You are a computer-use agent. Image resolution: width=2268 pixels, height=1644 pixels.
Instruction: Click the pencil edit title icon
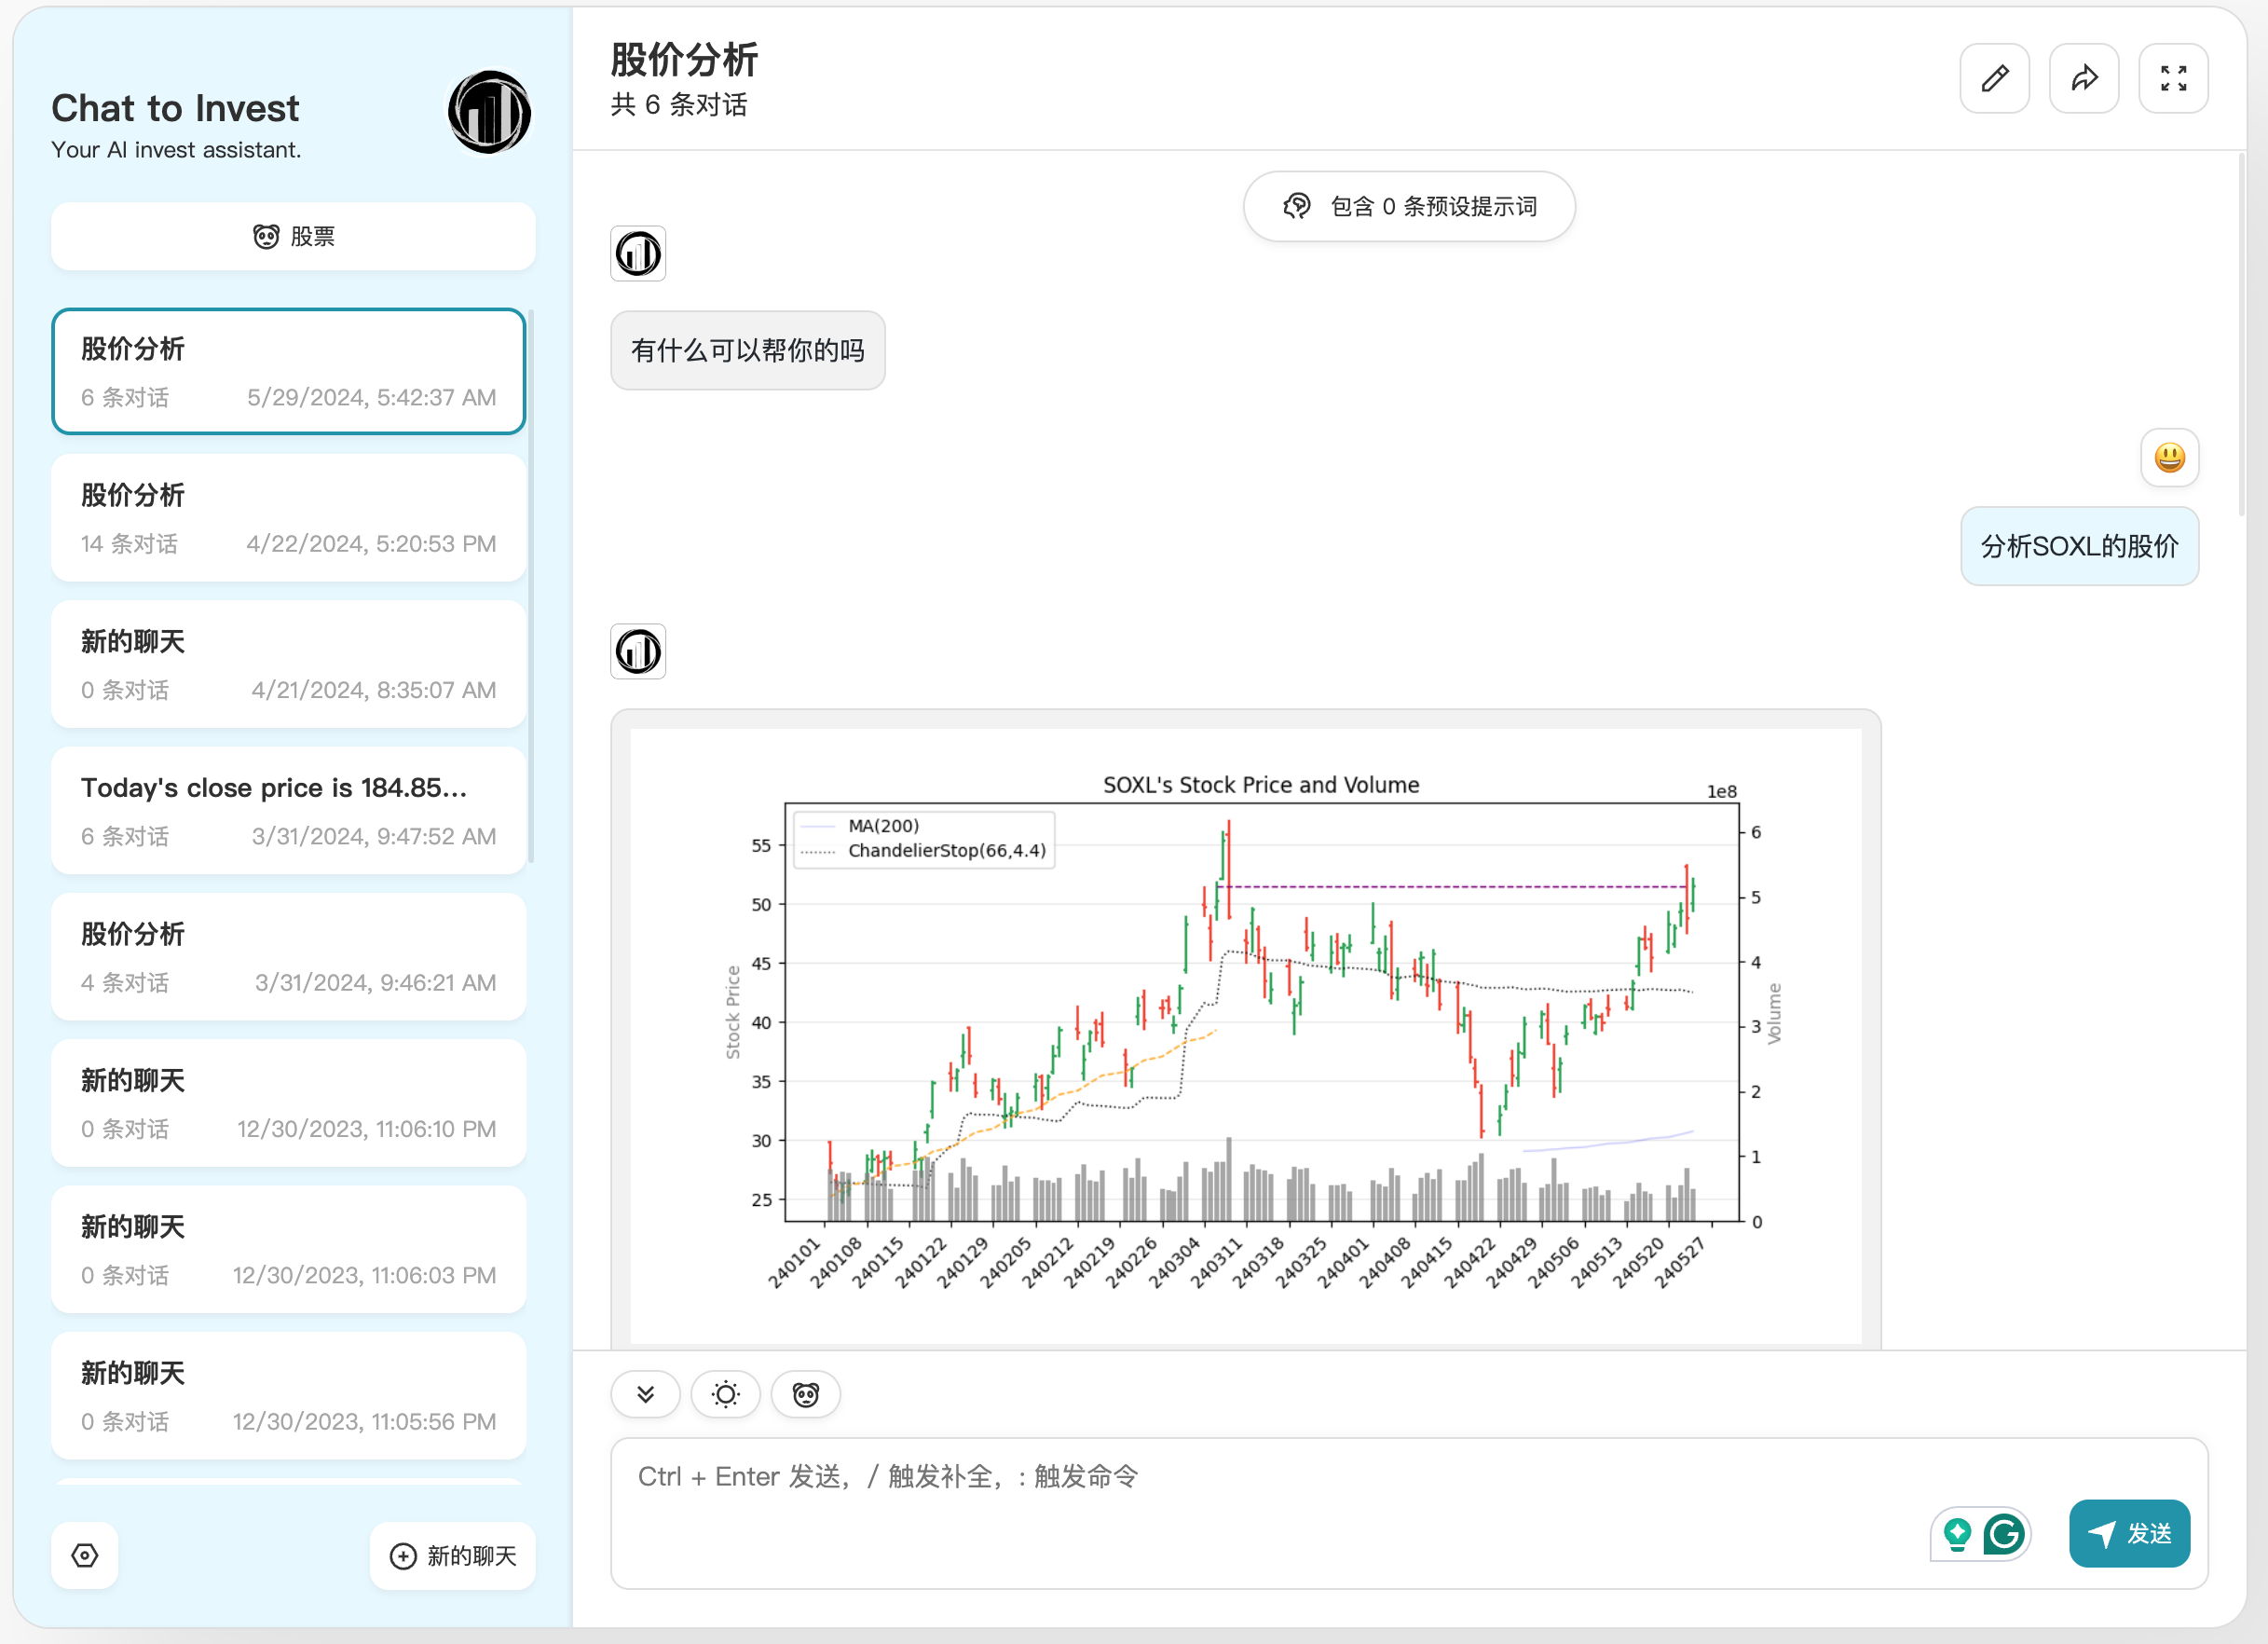coord(1994,78)
